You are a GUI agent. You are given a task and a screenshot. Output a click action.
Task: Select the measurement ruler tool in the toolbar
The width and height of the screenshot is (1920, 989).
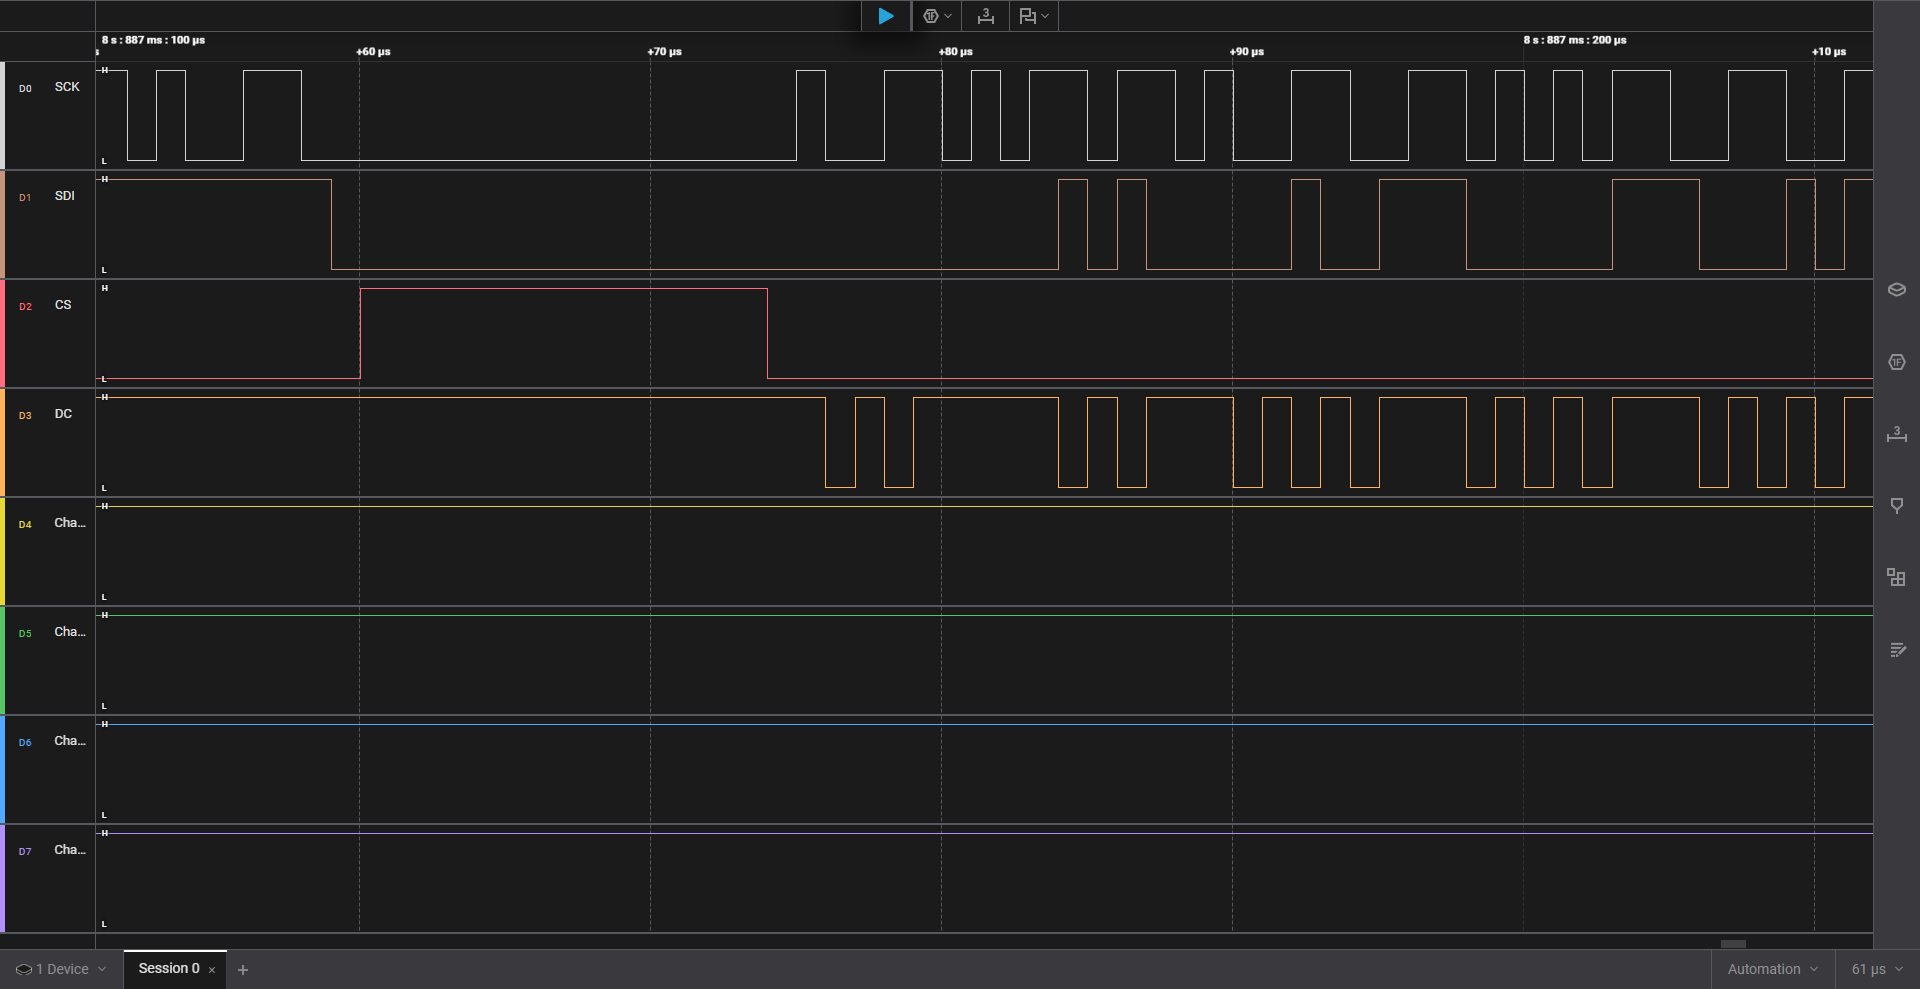[985, 15]
